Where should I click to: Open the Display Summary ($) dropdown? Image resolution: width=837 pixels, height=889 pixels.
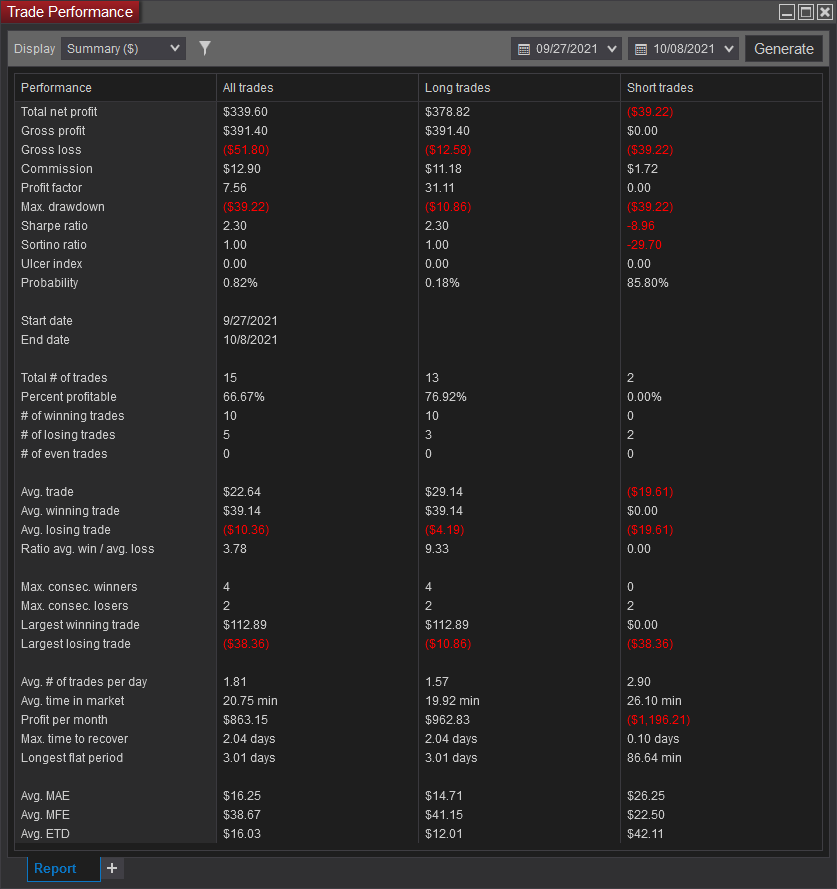coord(123,49)
